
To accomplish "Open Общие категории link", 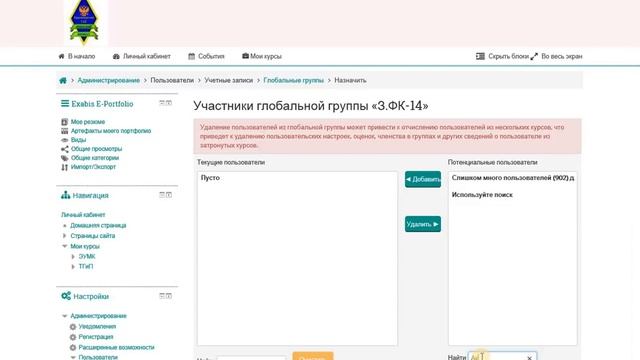I will pyautogui.click(x=95, y=158).
